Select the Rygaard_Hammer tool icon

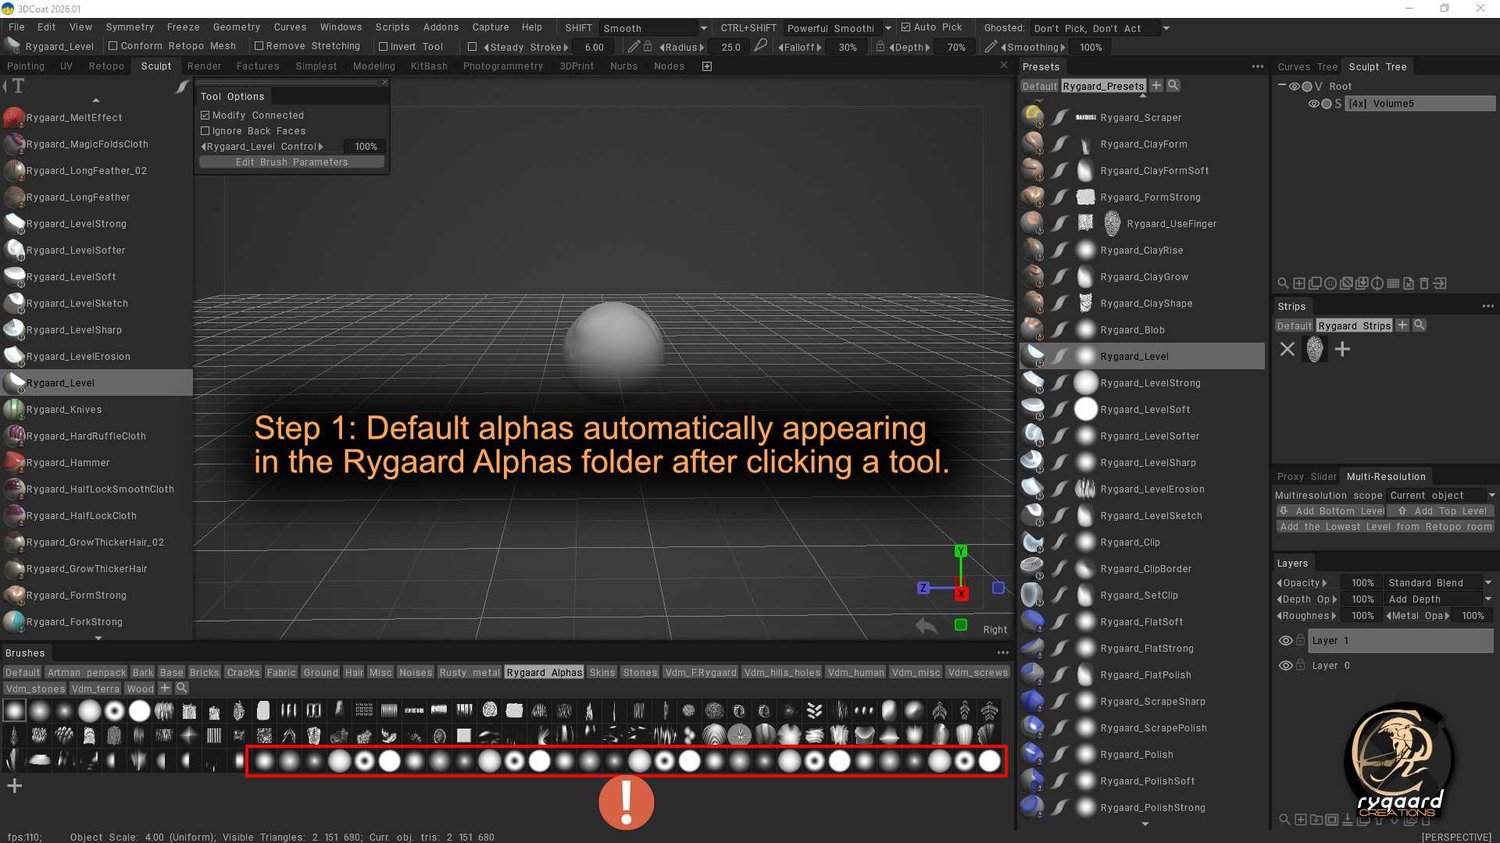pyautogui.click(x=14, y=462)
